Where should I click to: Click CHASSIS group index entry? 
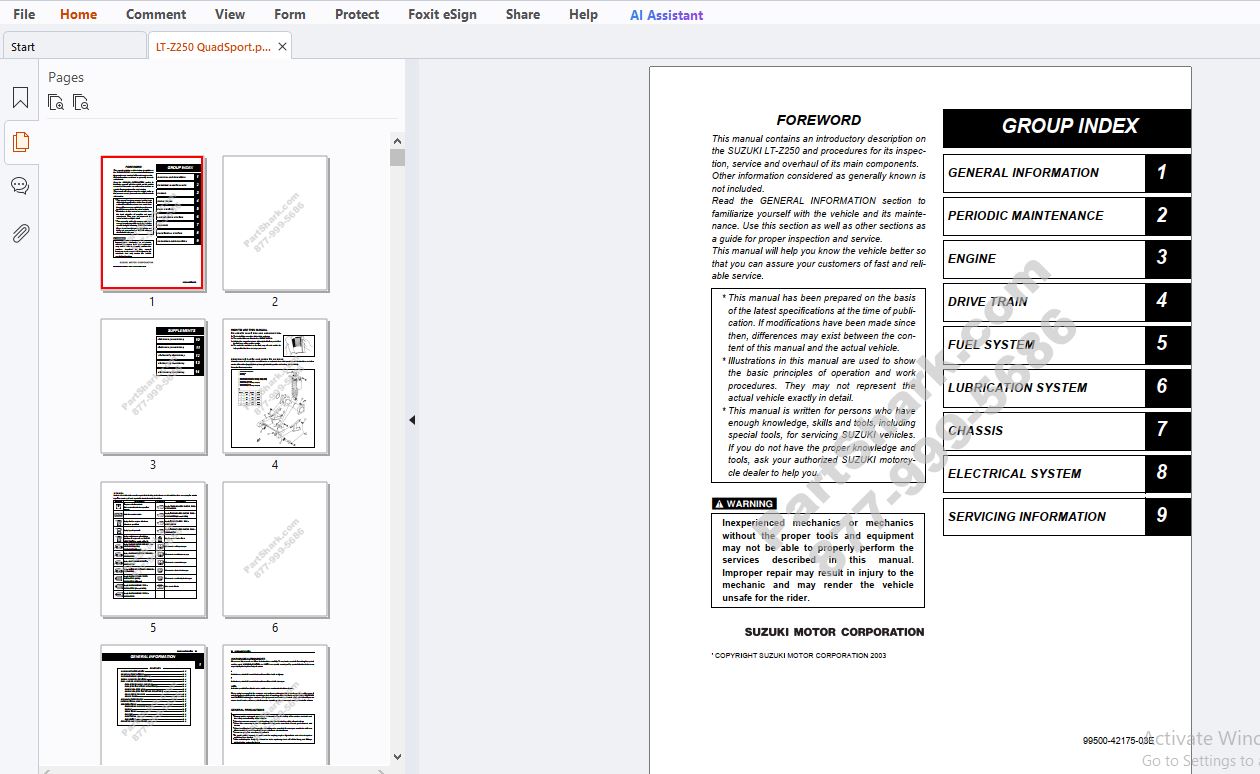pyautogui.click(x=1066, y=431)
